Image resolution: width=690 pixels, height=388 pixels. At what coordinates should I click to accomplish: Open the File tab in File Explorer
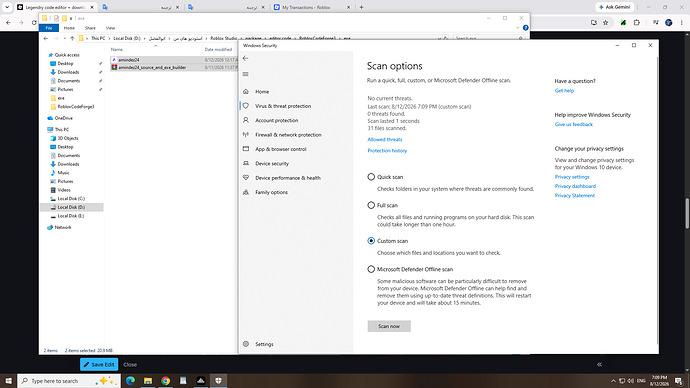coord(49,28)
